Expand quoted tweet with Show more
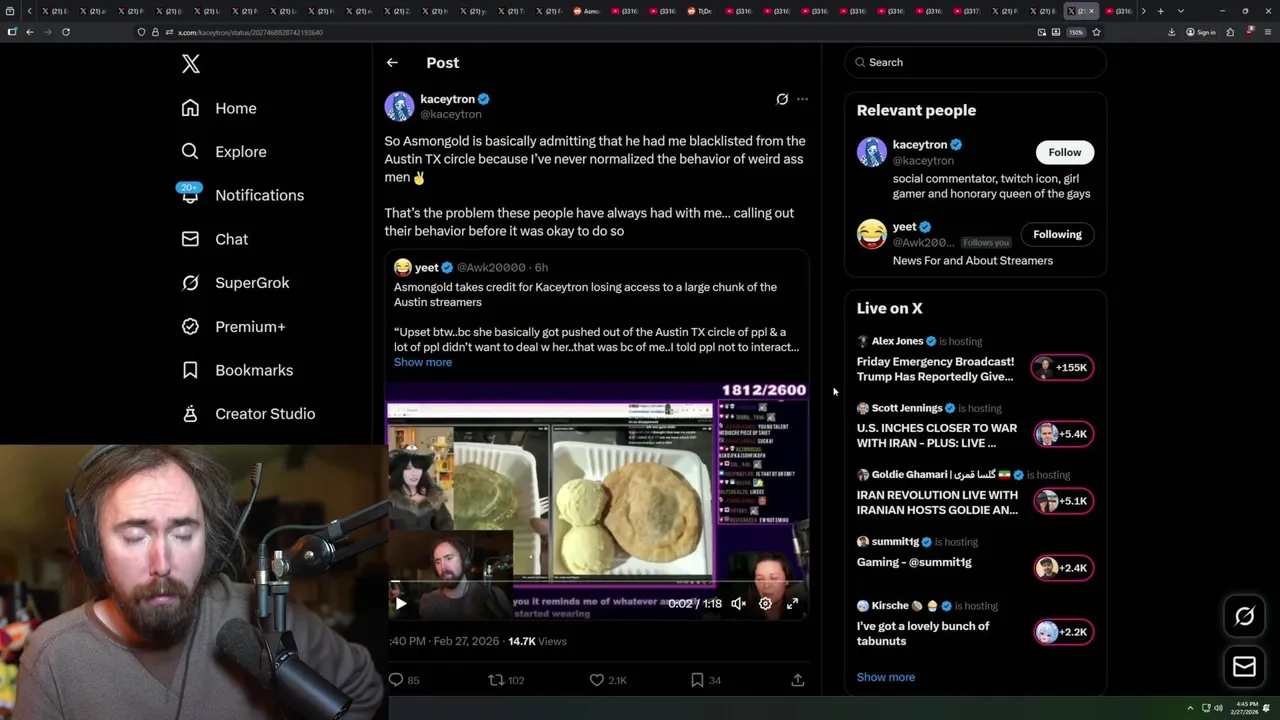The width and height of the screenshot is (1280, 720). coord(423,362)
